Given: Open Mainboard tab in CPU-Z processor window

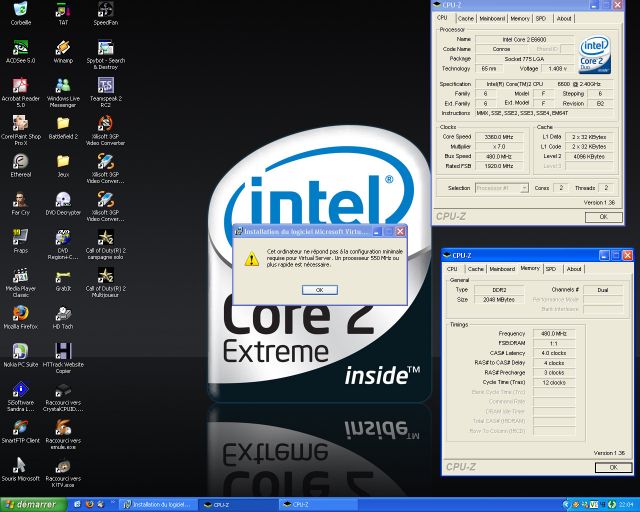Looking at the screenshot, I should [x=492, y=18].
